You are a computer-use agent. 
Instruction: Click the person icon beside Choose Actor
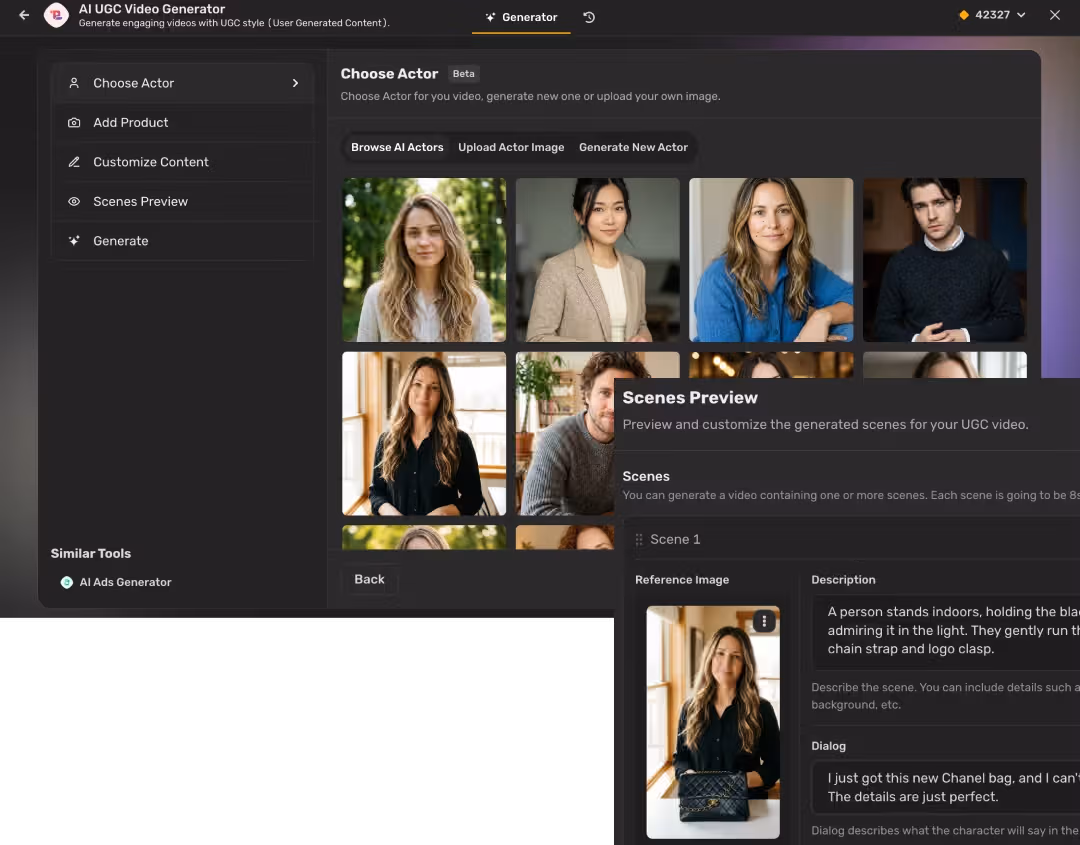(x=74, y=83)
